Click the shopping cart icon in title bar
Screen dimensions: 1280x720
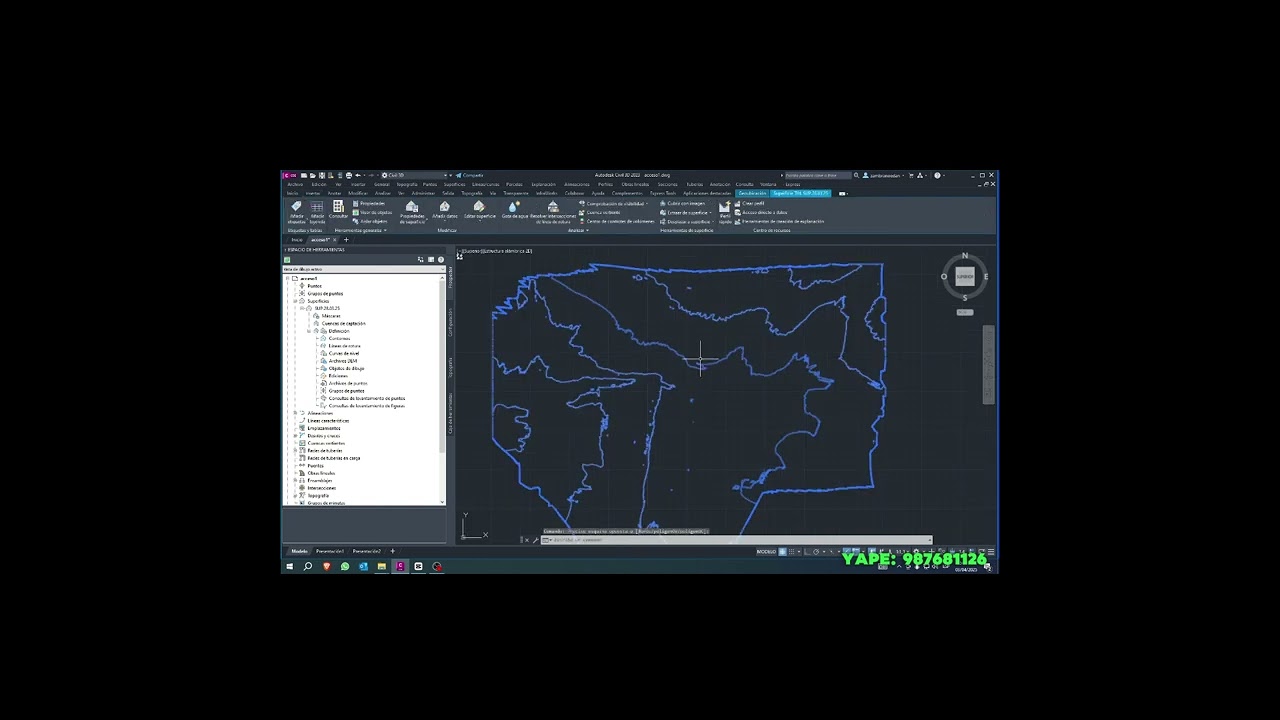(x=911, y=175)
